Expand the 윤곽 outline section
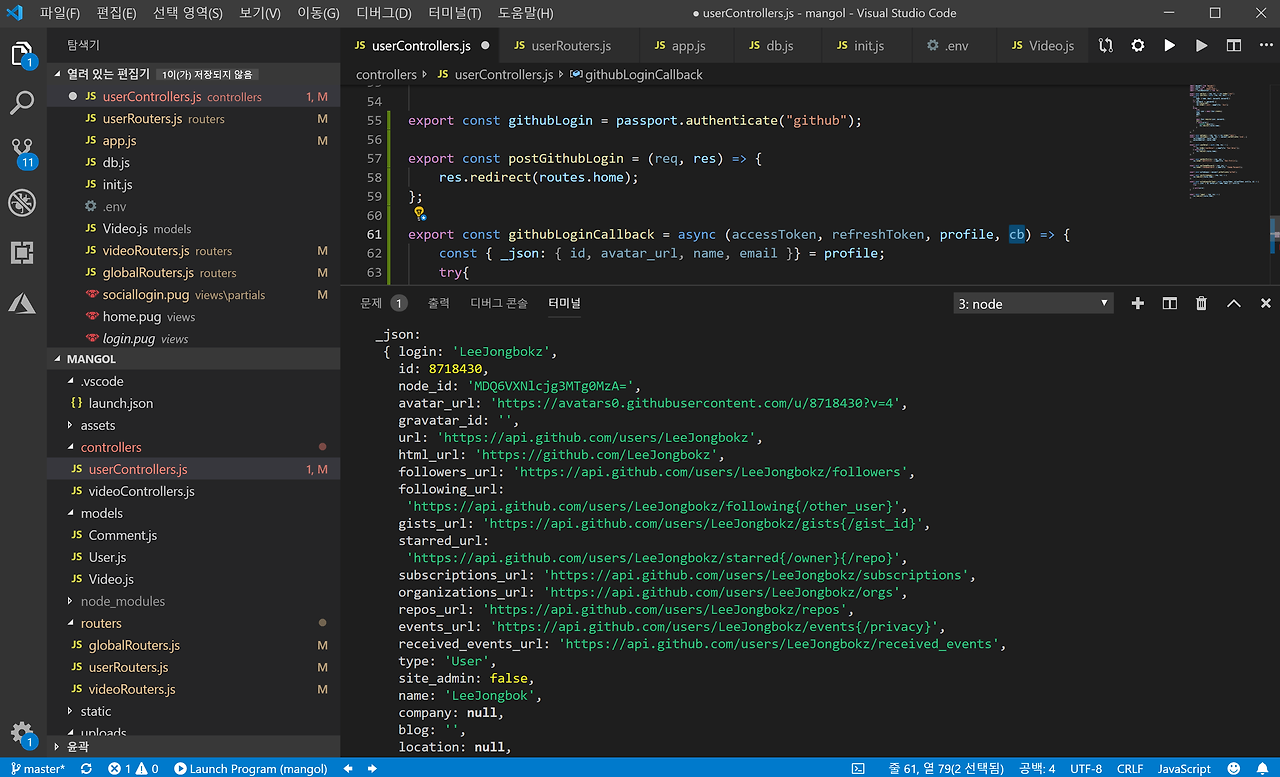Screen dimensions: 1280x777 pyautogui.click(x=77, y=746)
